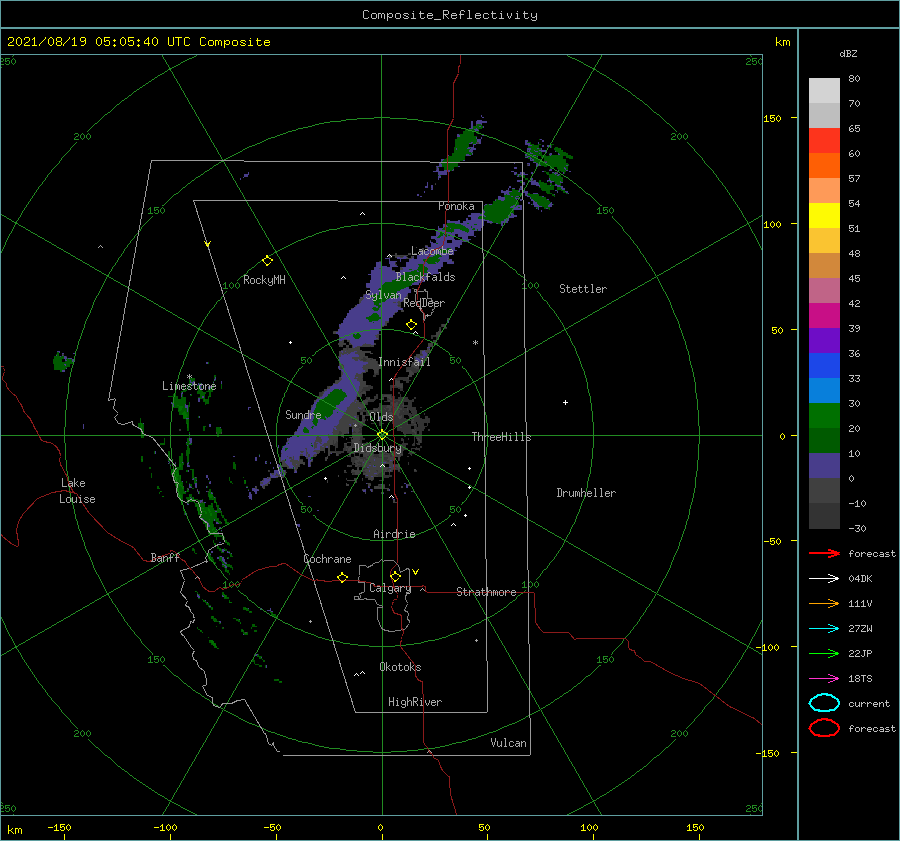Click the yellow diamond marker near RockyMH
Screen dimensions: 900x841
pos(267,260)
